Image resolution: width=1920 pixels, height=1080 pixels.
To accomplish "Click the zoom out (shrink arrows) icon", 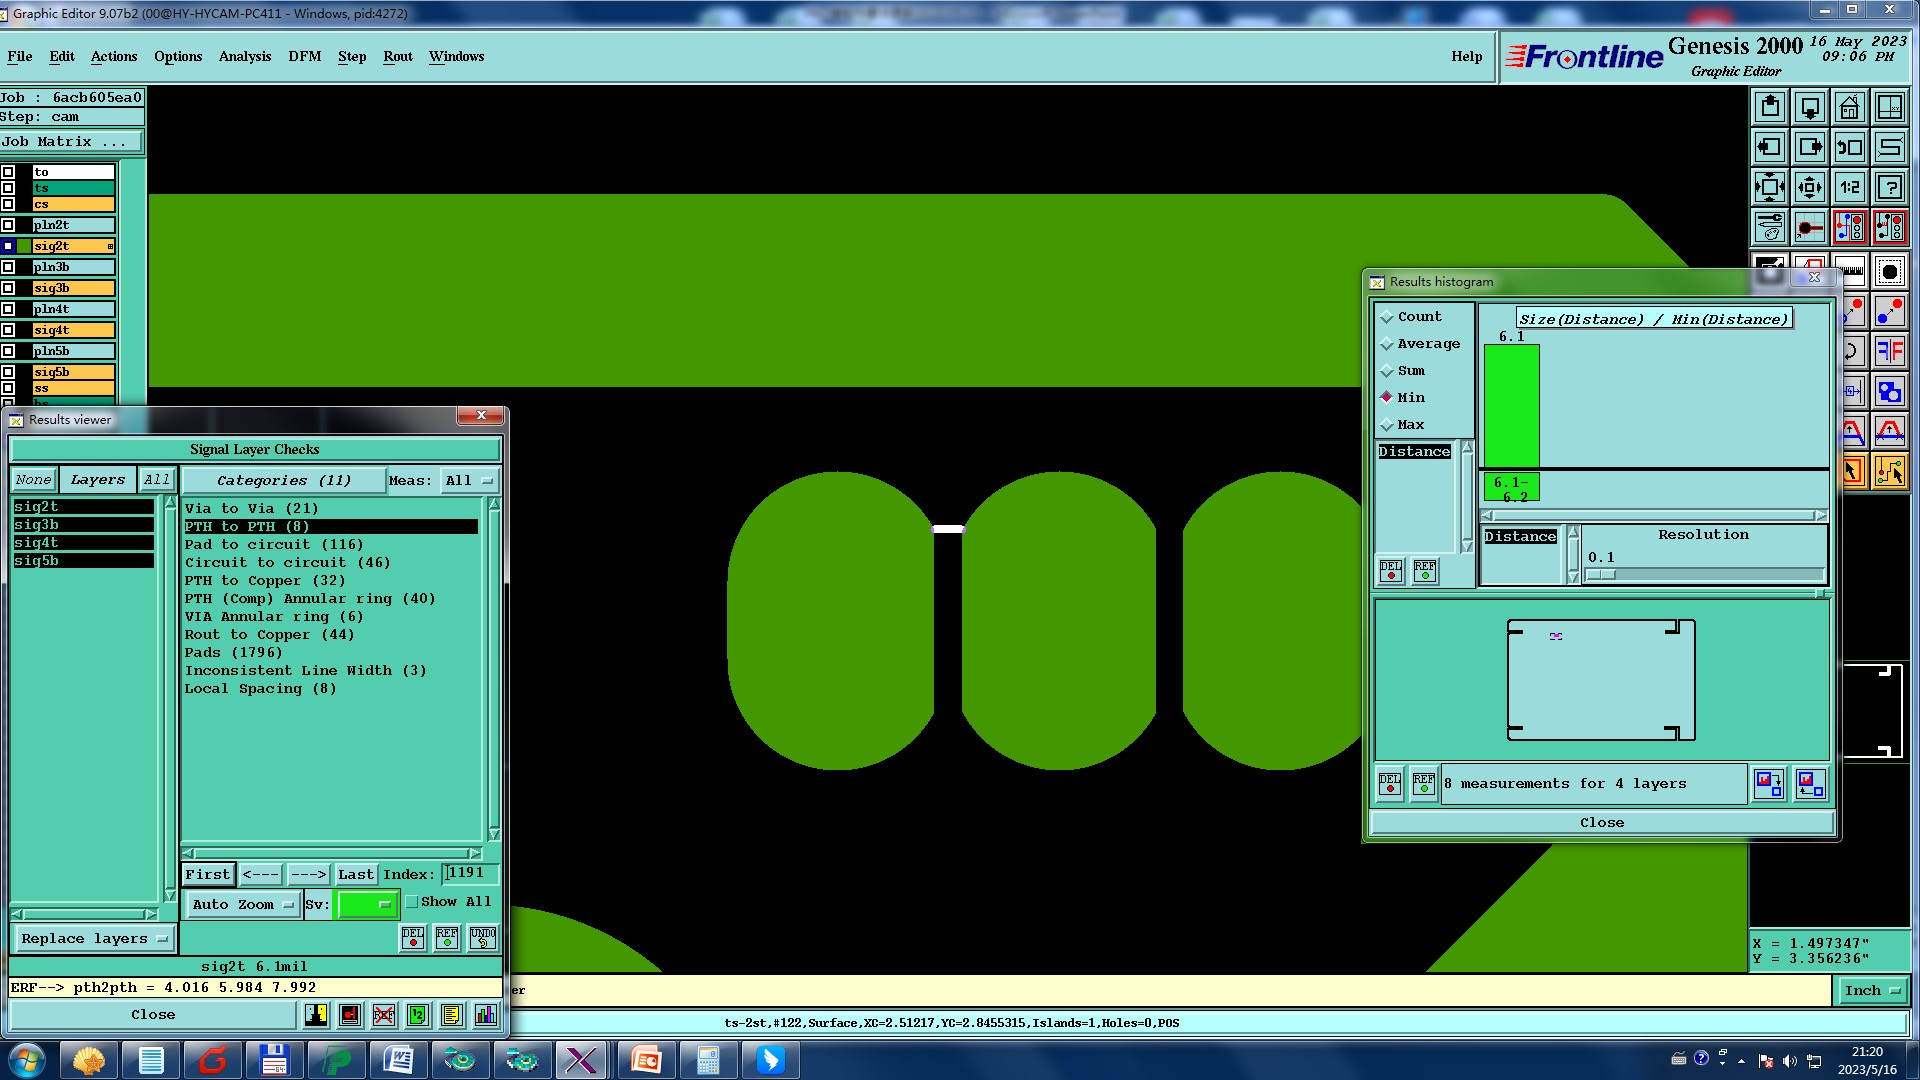I will coord(1810,187).
